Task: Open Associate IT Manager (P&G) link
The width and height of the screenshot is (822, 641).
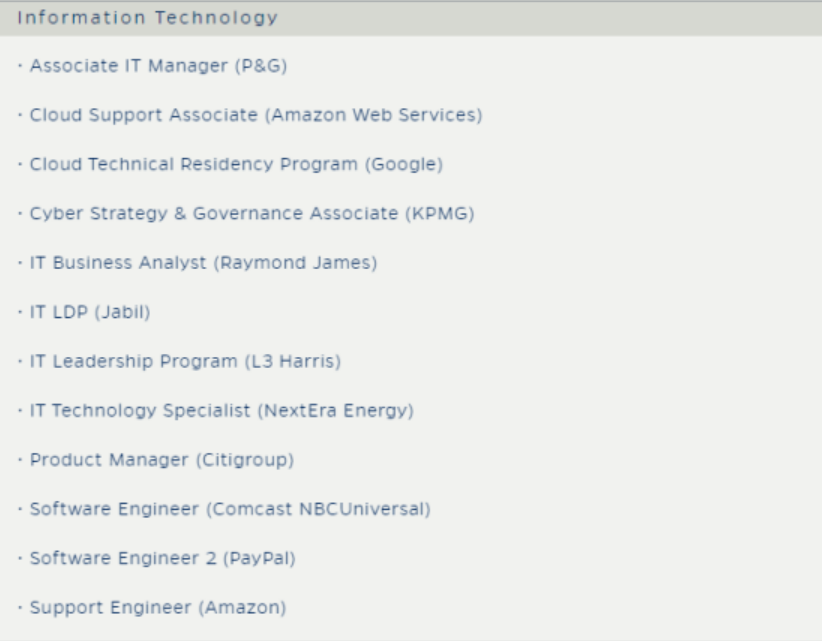Action: click(160, 67)
